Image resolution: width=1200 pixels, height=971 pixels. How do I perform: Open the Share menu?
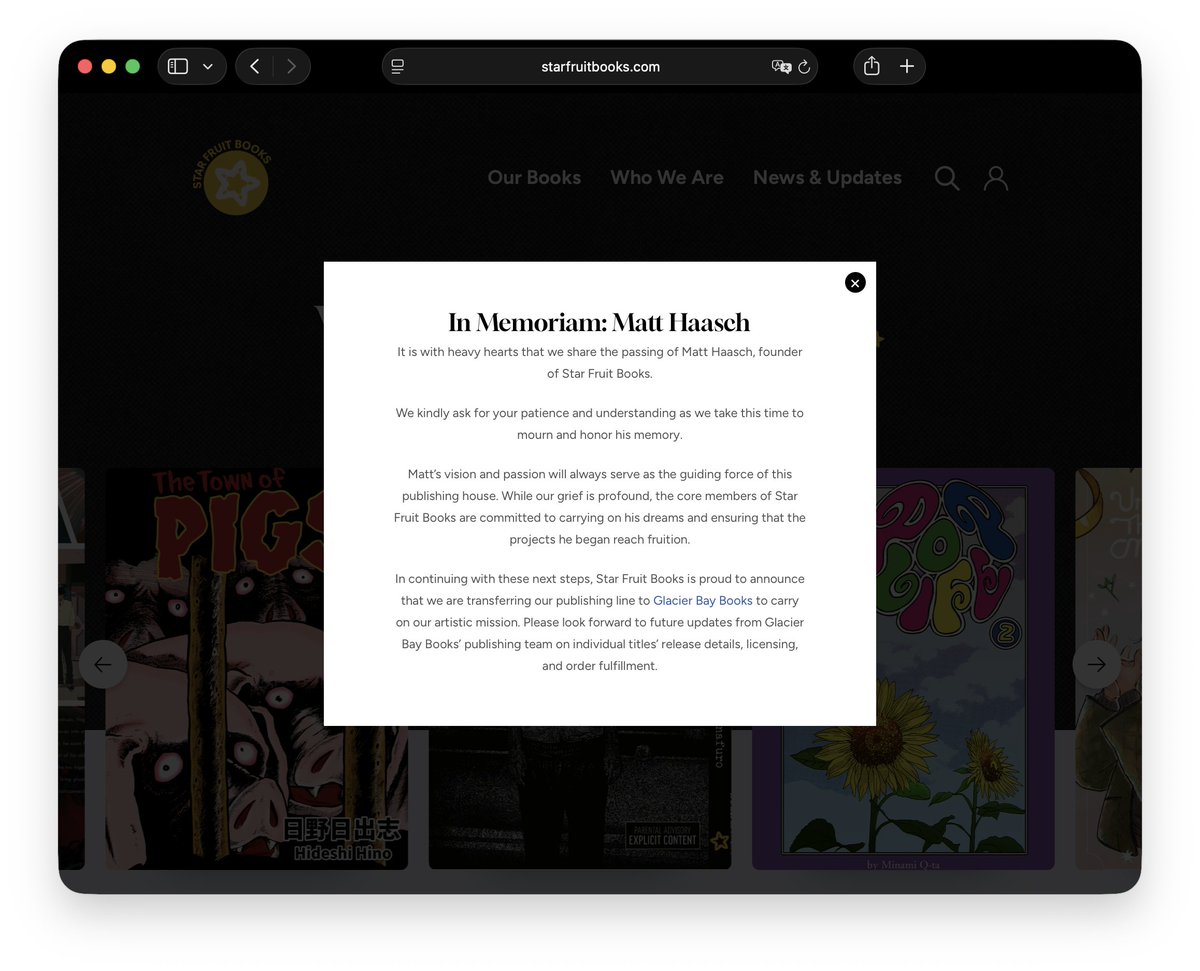pyautogui.click(x=872, y=67)
